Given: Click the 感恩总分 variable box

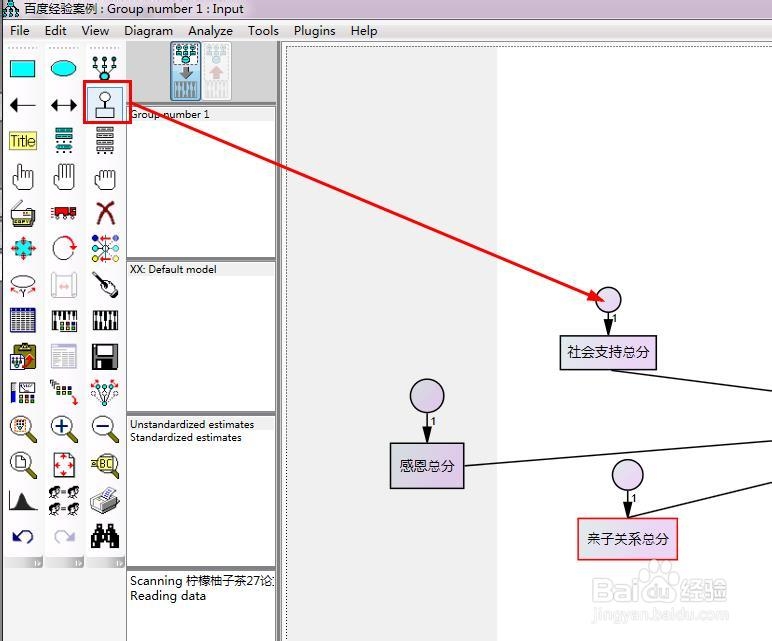Looking at the screenshot, I should pos(427,466).
